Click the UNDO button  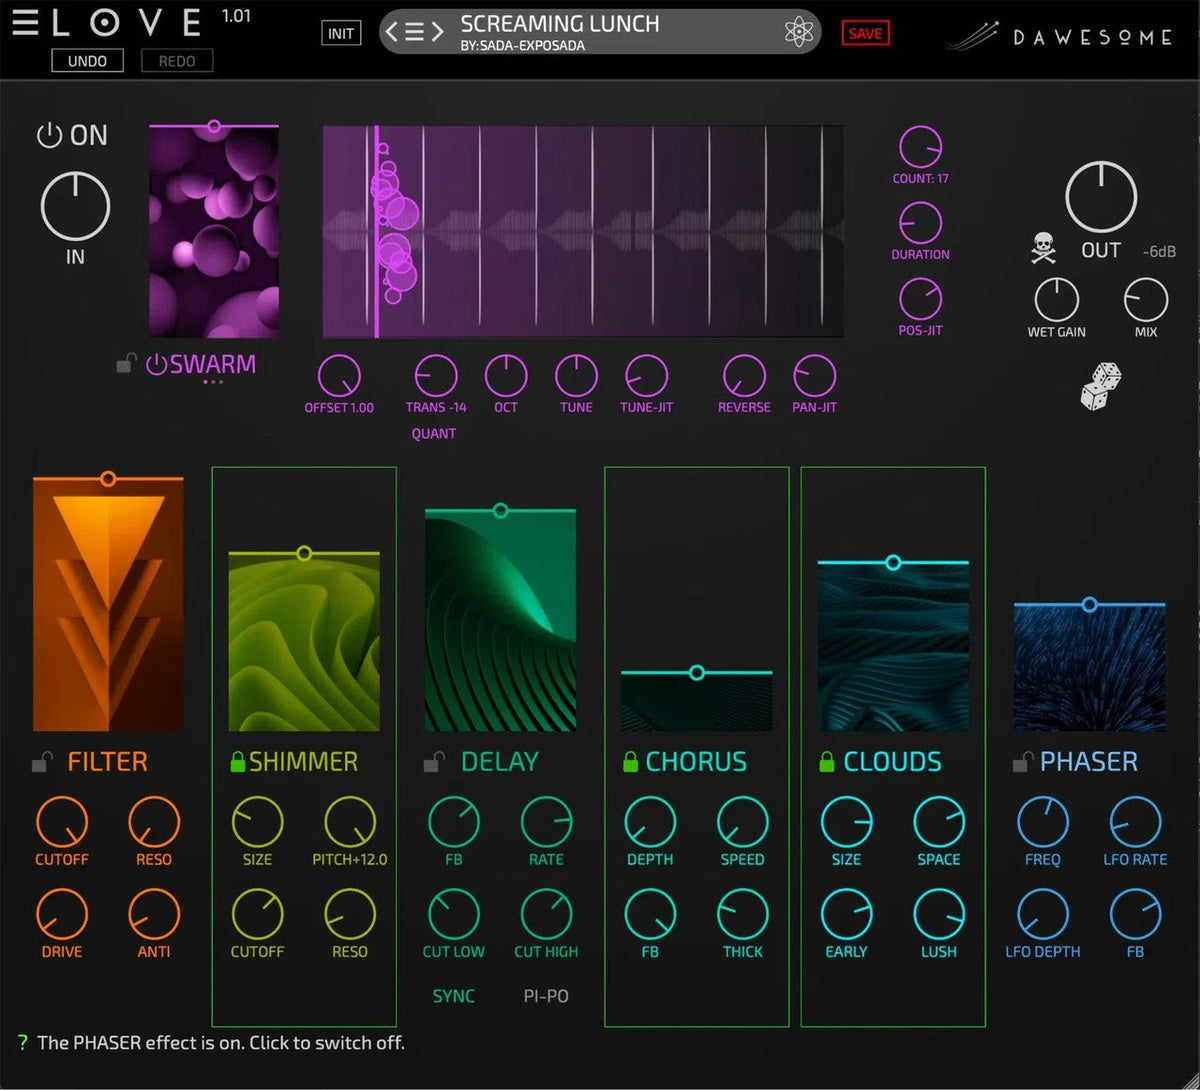(86, 61)
